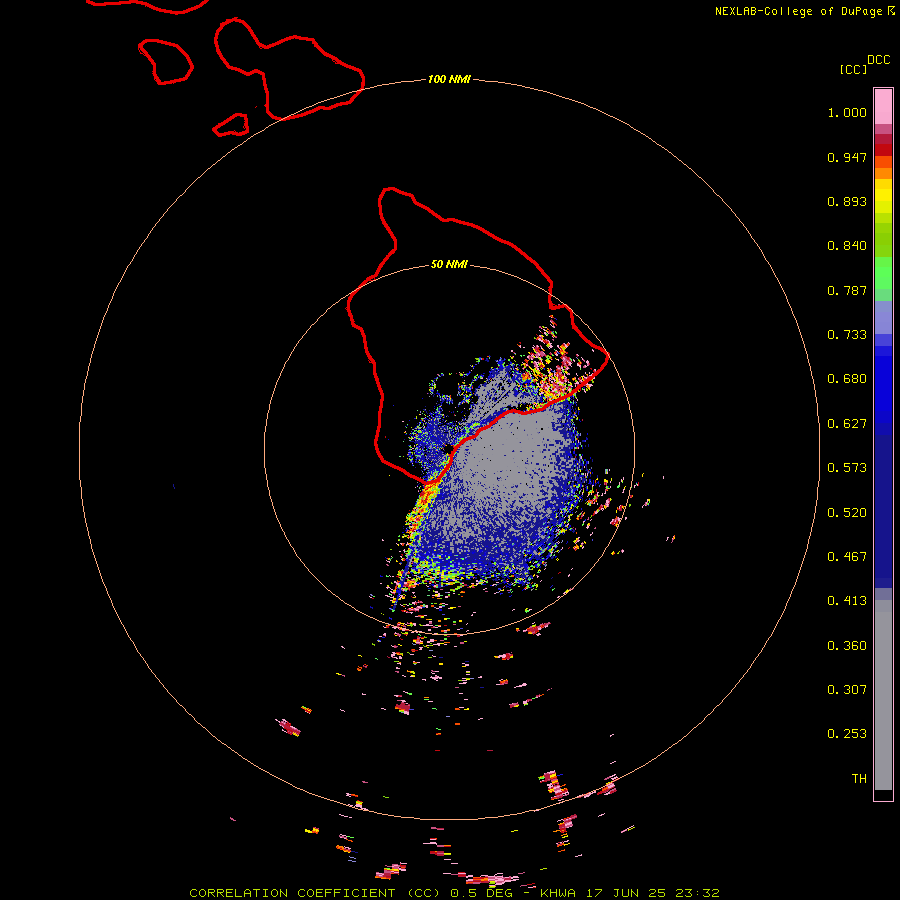
Task: Click the 0.840 value on color scale
Action: tap(847, 246)
